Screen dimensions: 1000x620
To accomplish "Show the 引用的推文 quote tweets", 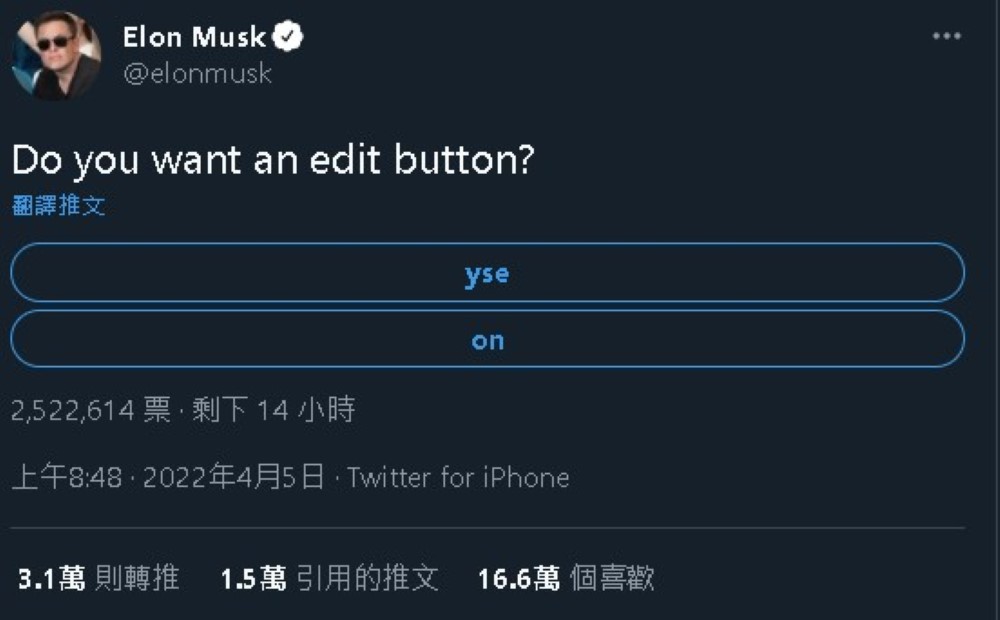I will point(368,578).
